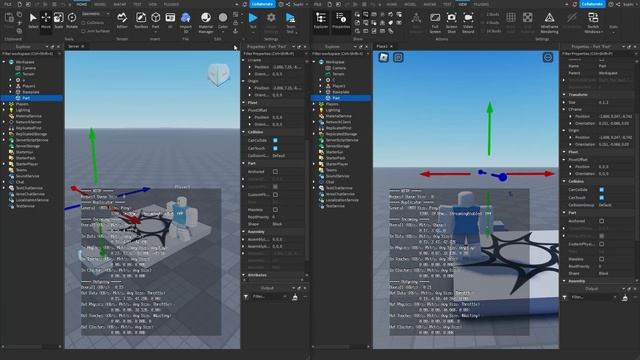Choose the Select tool in left window
The image size is (640, 360).
33,20
